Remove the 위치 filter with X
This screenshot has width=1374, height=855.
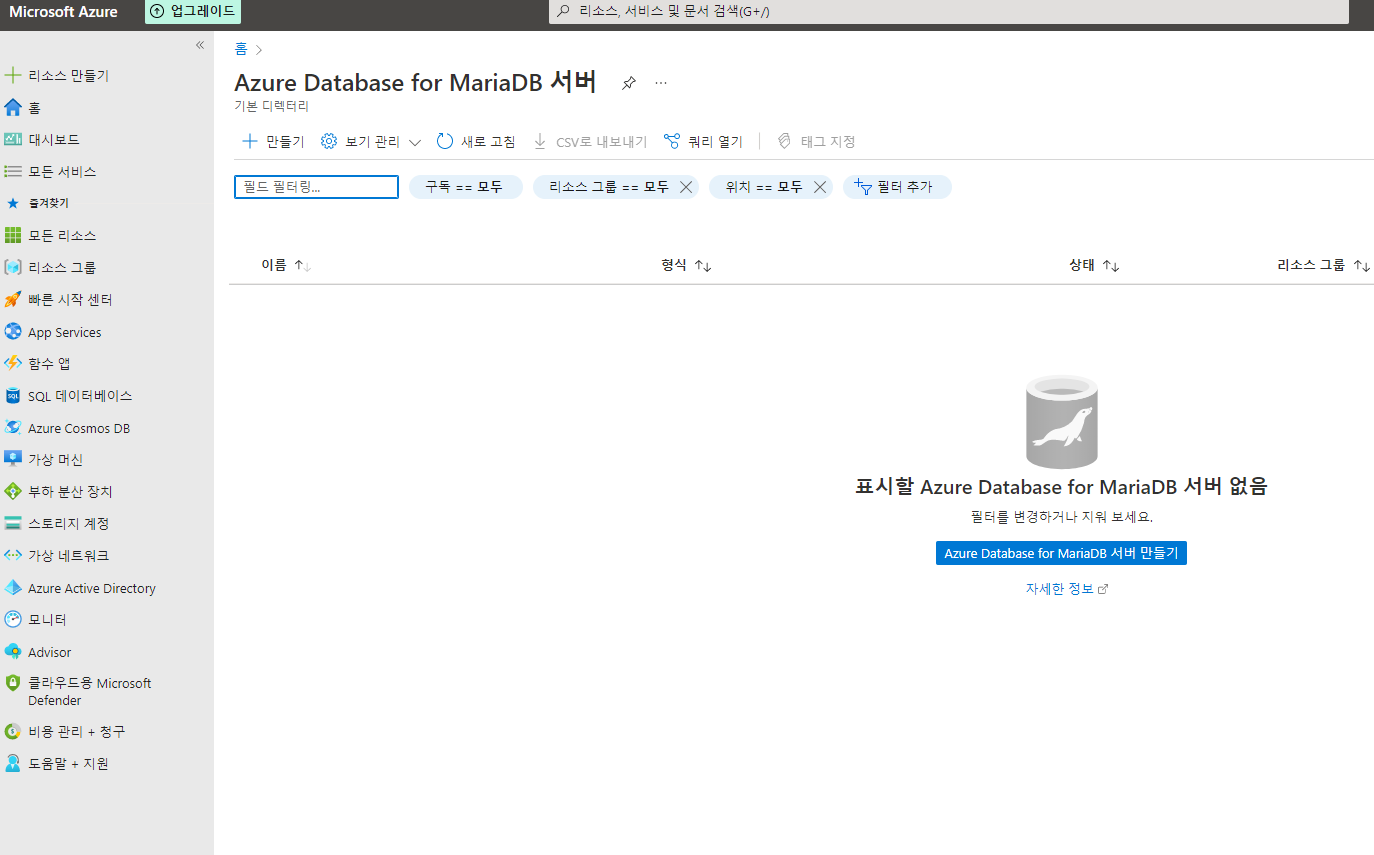pos(820,187)
